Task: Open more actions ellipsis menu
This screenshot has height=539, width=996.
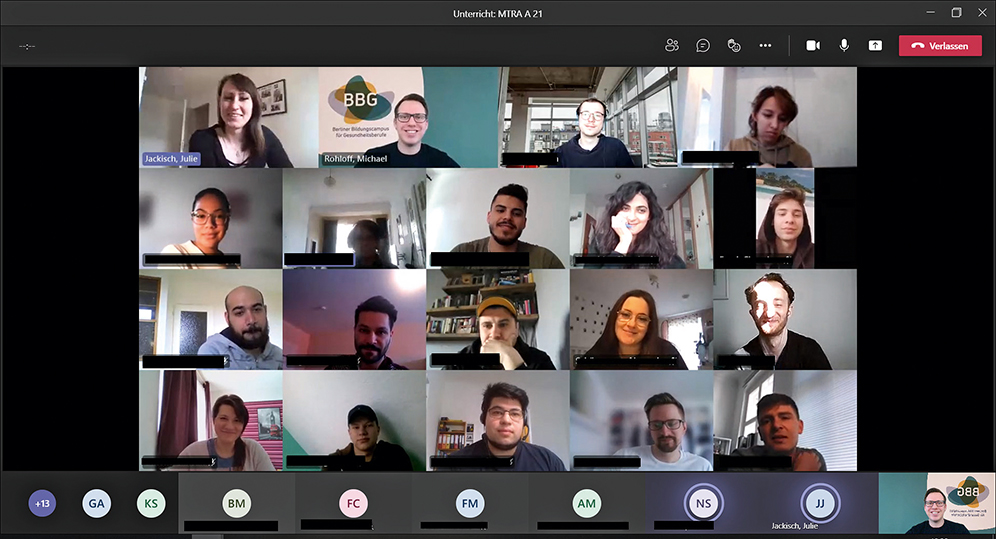Action: tap(765, 45)
